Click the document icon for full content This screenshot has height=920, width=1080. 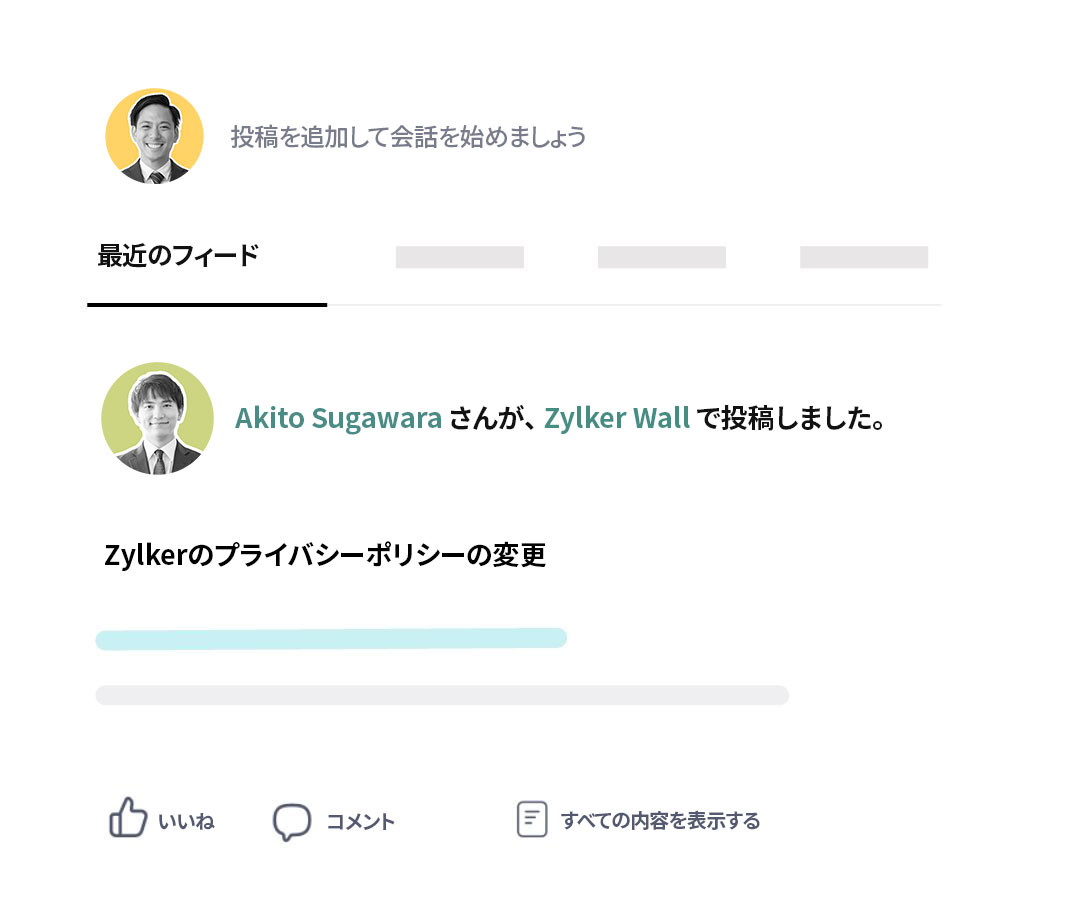tap(531, 819)
